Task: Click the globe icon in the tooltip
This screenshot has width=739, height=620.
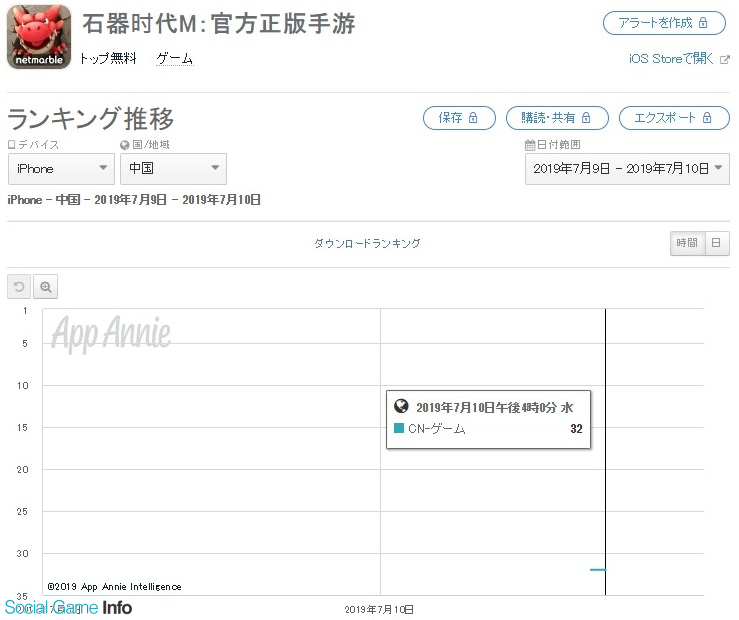Action: [x=401, y=406]
